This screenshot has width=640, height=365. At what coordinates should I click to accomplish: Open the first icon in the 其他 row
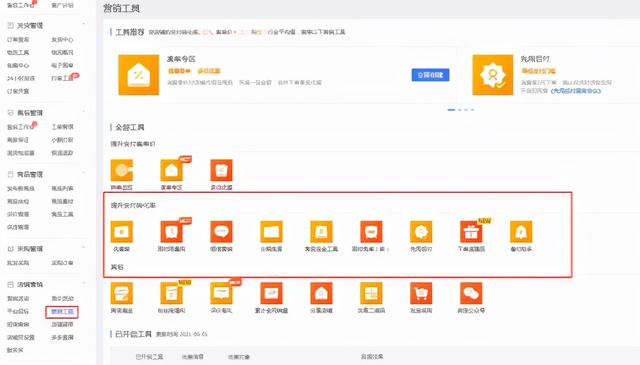[122, 293]
